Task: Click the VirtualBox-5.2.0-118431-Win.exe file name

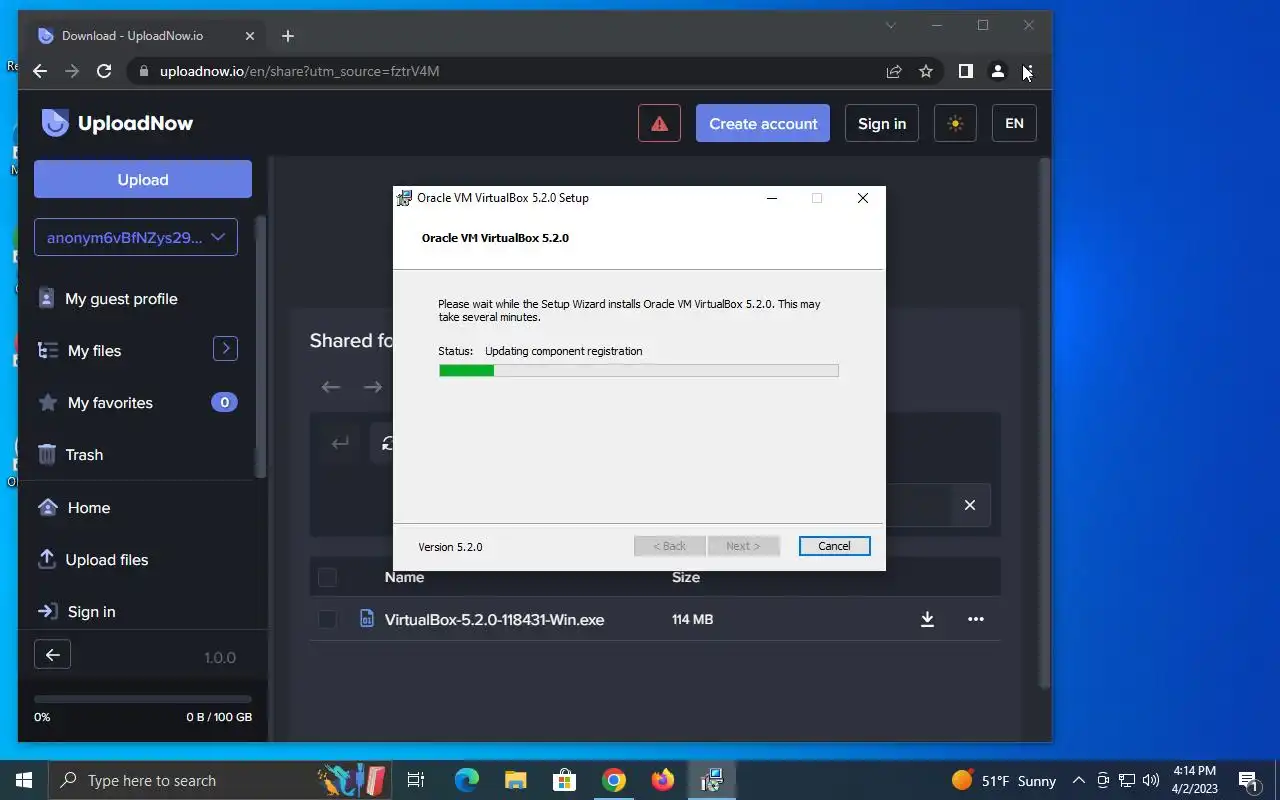Action: (x=495, y=620)
